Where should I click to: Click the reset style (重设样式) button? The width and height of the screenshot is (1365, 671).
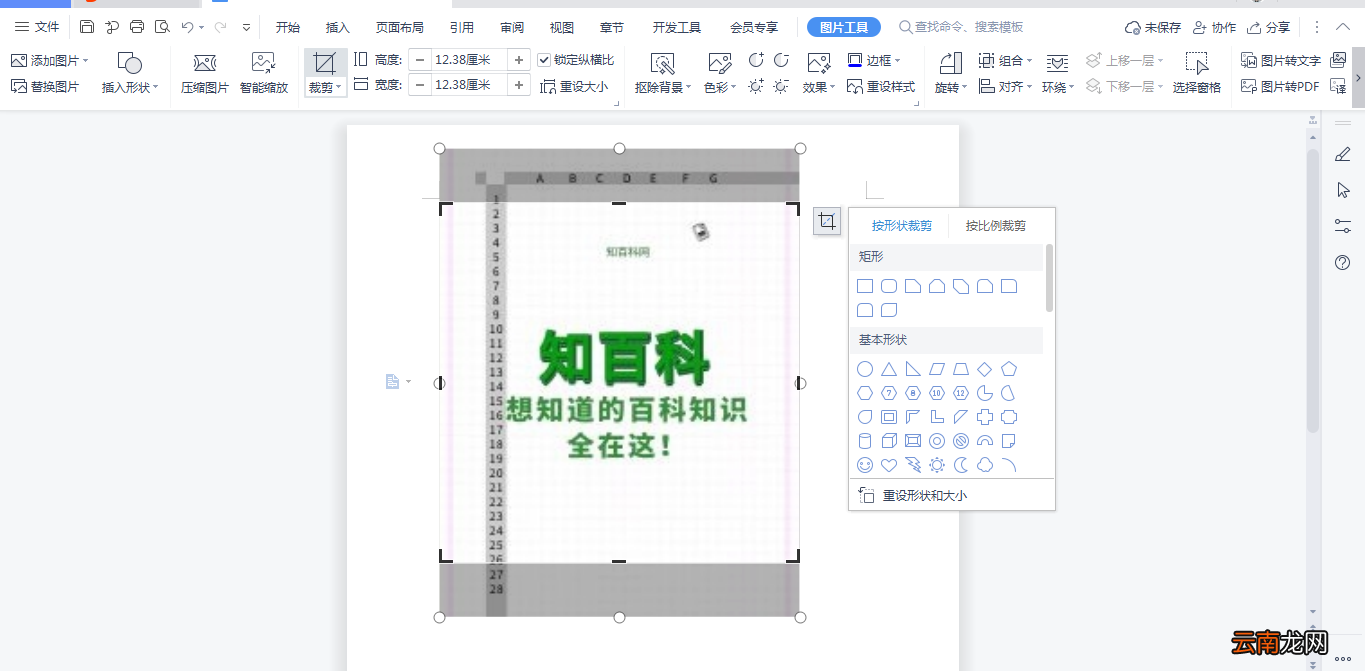tap(881, 86)
